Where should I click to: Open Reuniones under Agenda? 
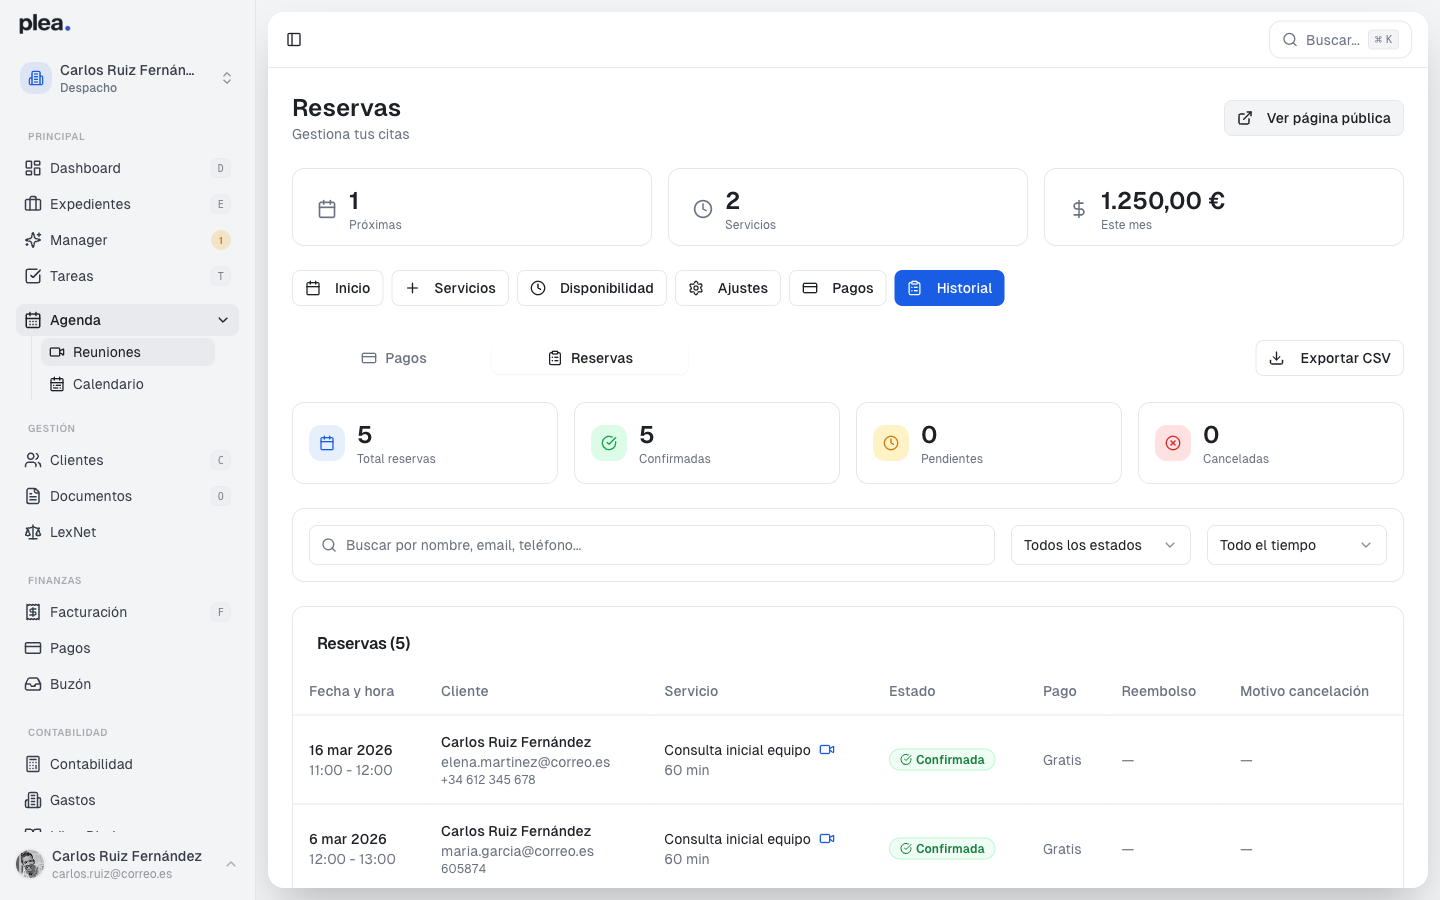point(128,352)
